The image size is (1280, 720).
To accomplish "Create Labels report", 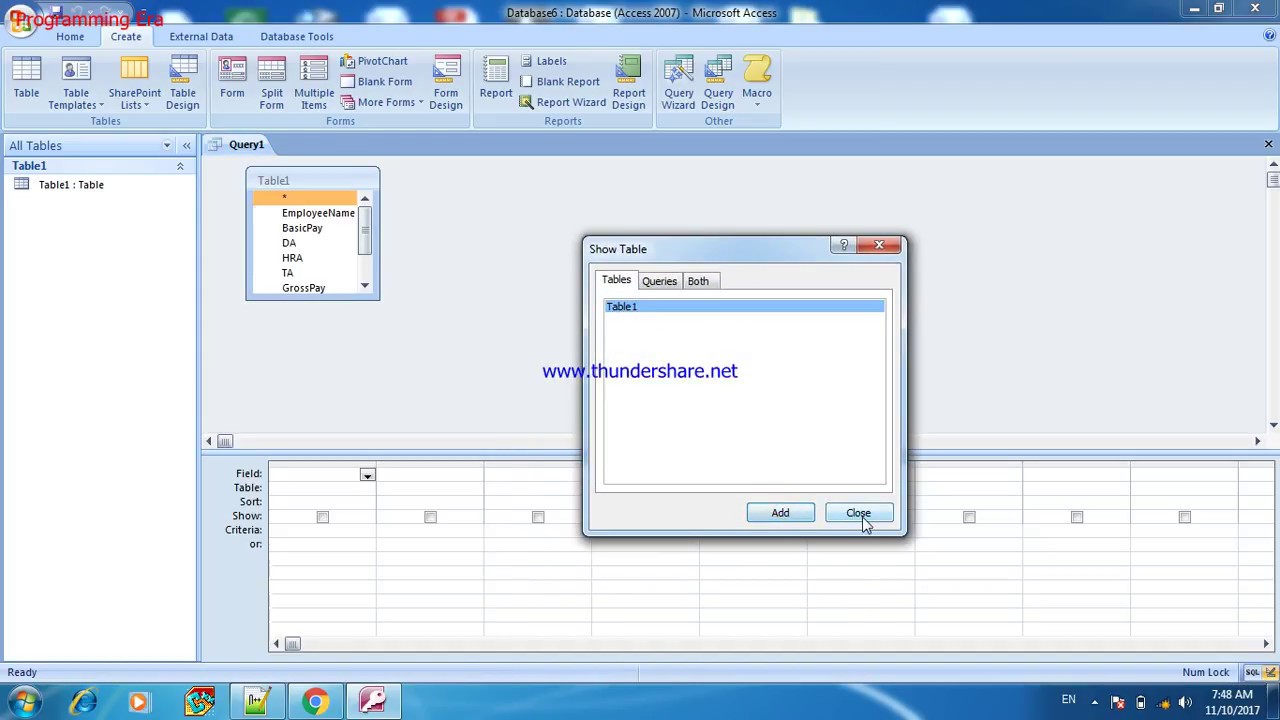I will [x=542, y=61].
